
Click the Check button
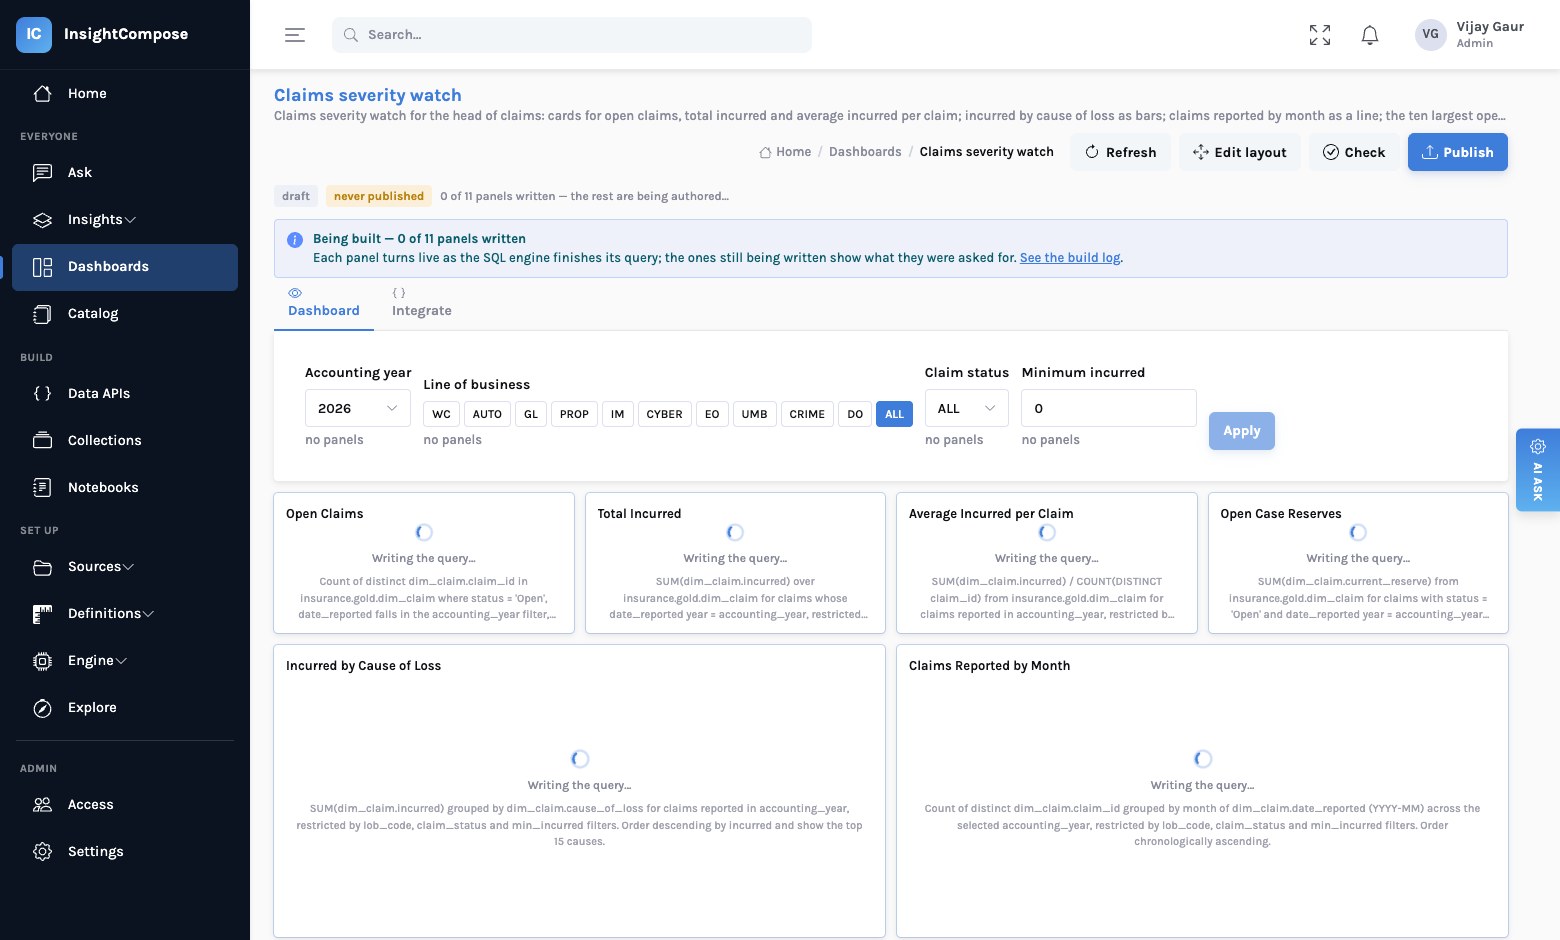coord(1354,152)
